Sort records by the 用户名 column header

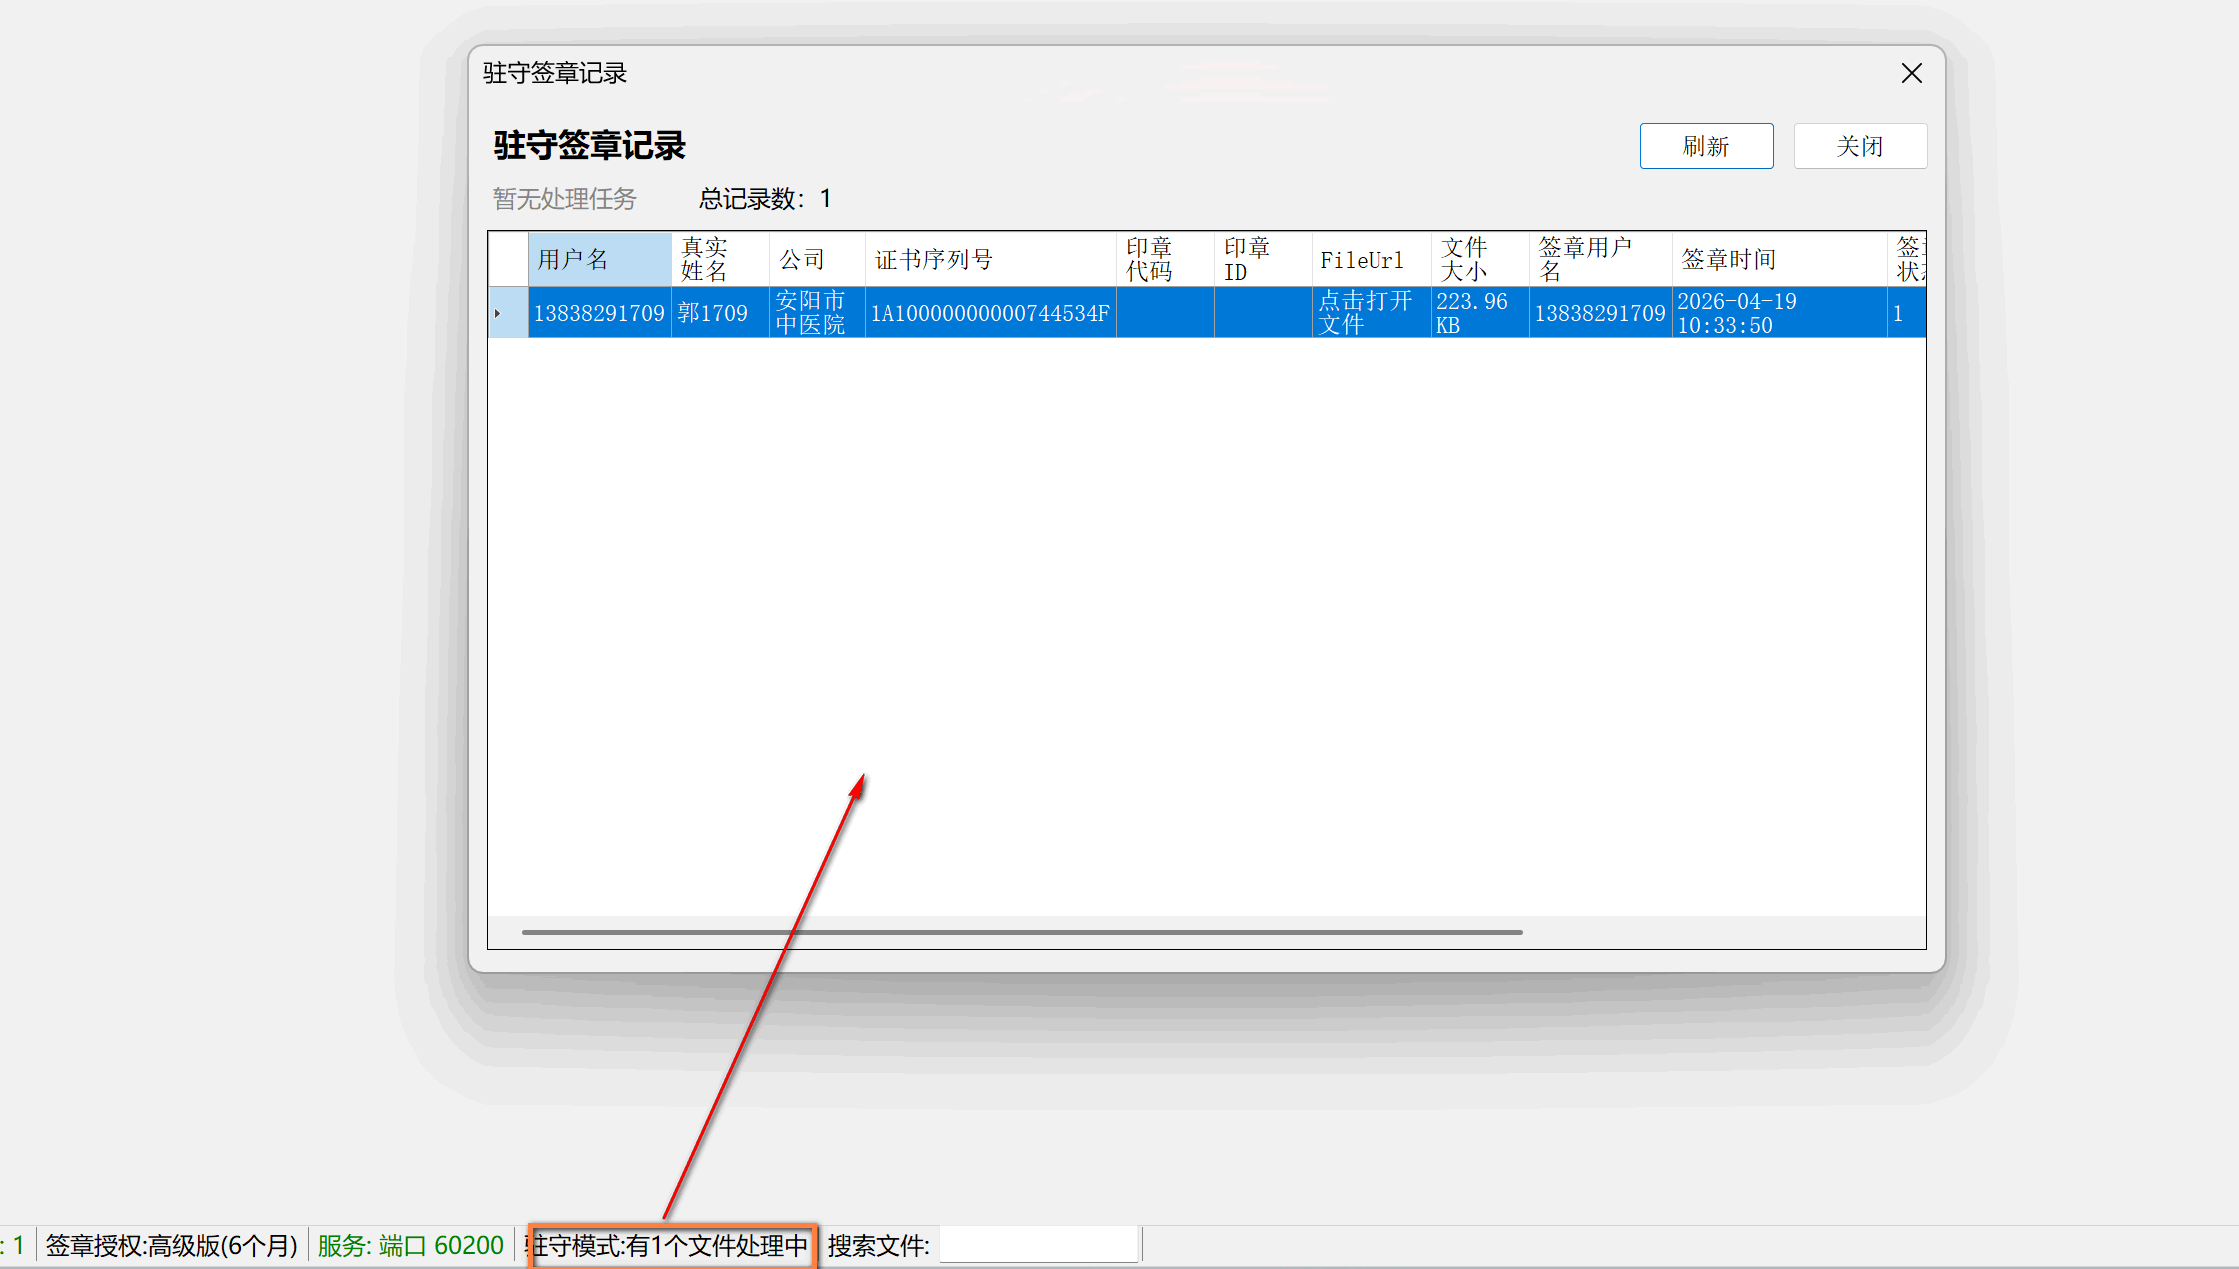(x=598, y=258)
